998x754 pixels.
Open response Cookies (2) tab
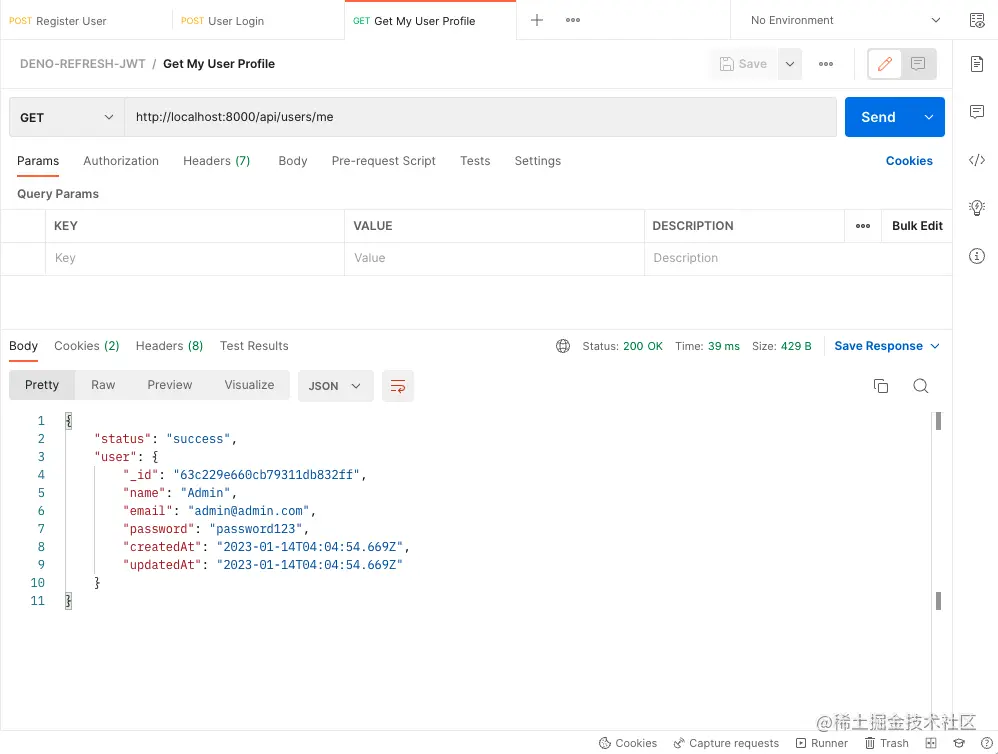(87, 346)
